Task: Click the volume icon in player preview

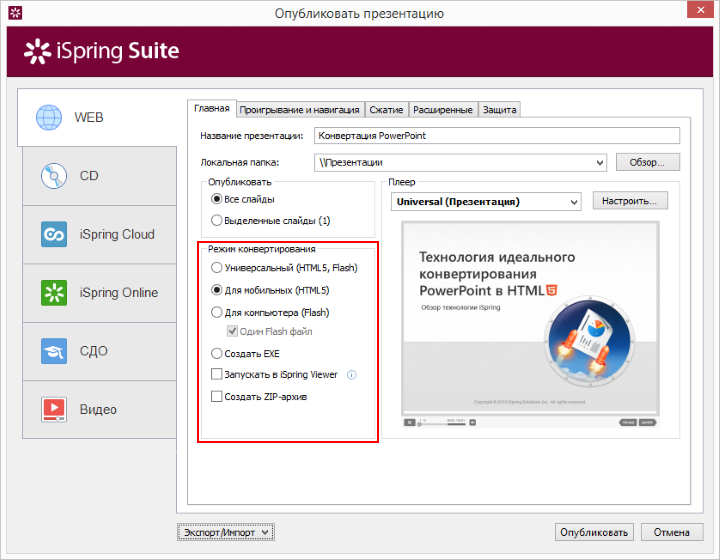Action: coord(472,422)
